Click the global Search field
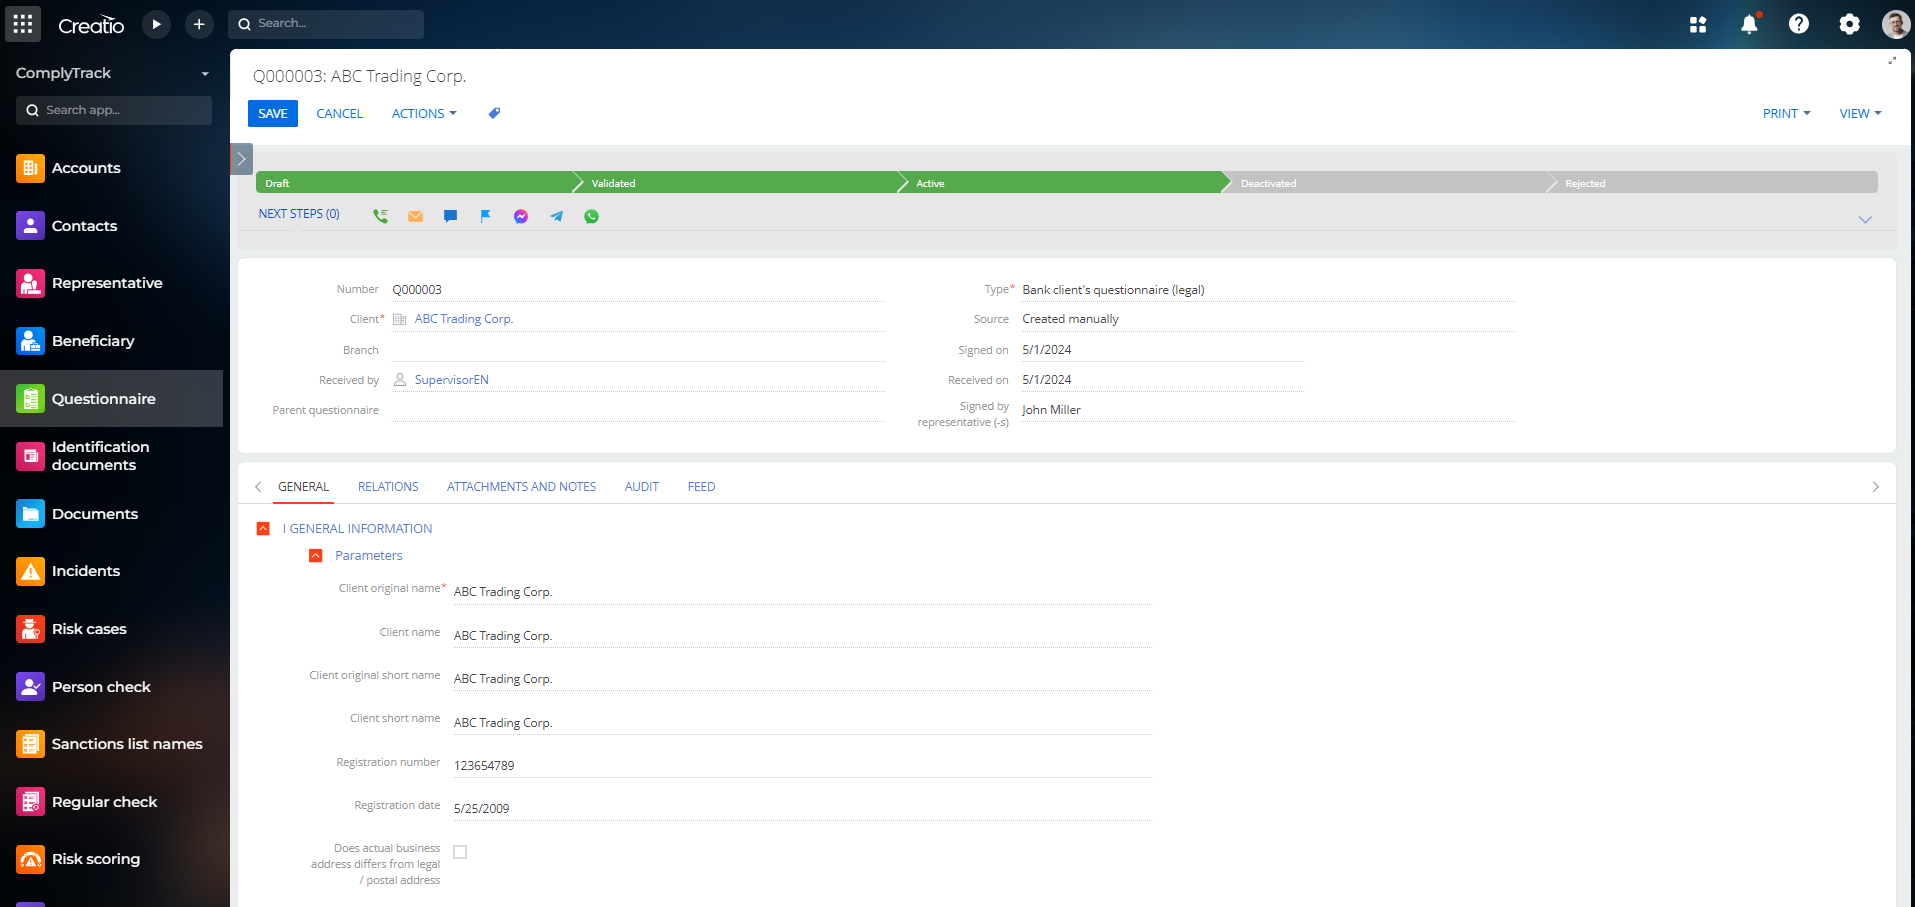 pyautogui.click(x=326, y=24)
